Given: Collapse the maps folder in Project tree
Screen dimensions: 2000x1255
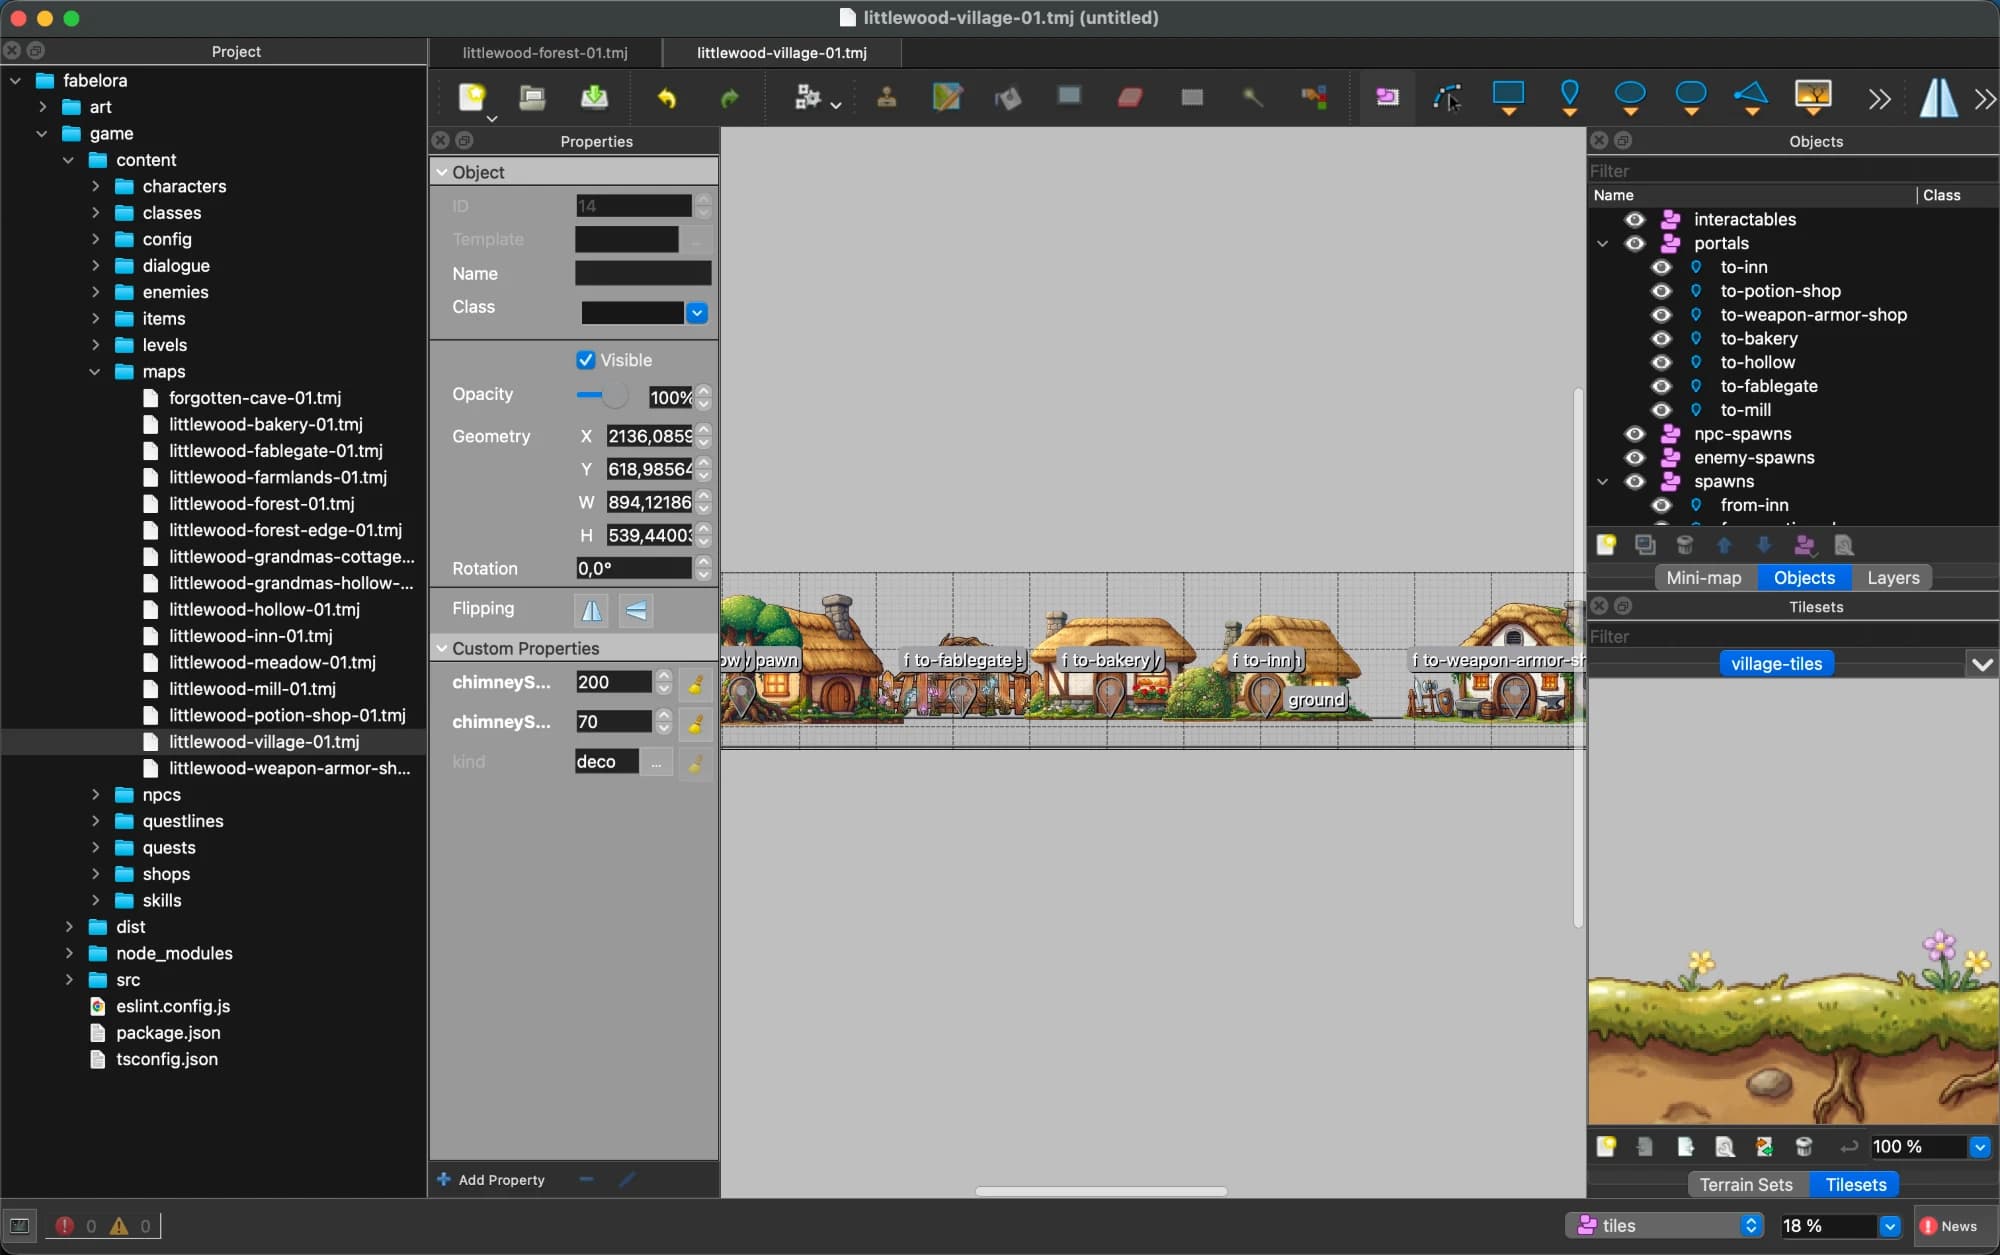Looking at the screenshot, I should [95, 372].
